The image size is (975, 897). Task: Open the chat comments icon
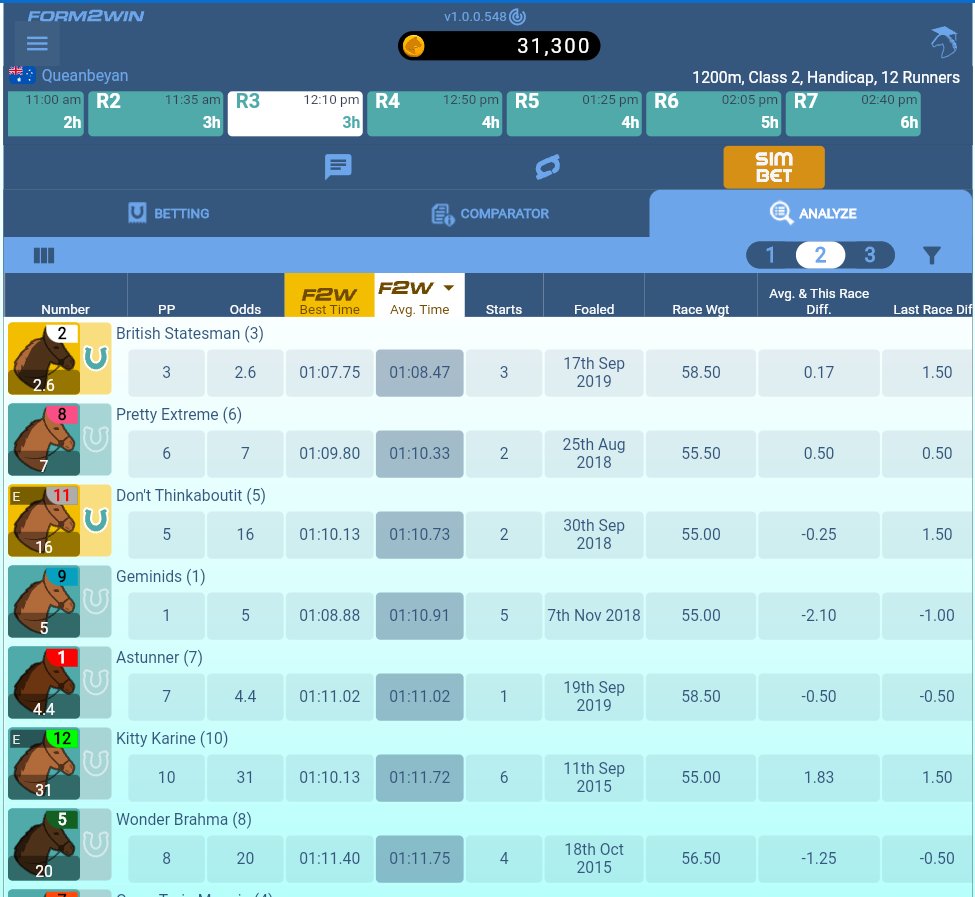pos(338,167)
